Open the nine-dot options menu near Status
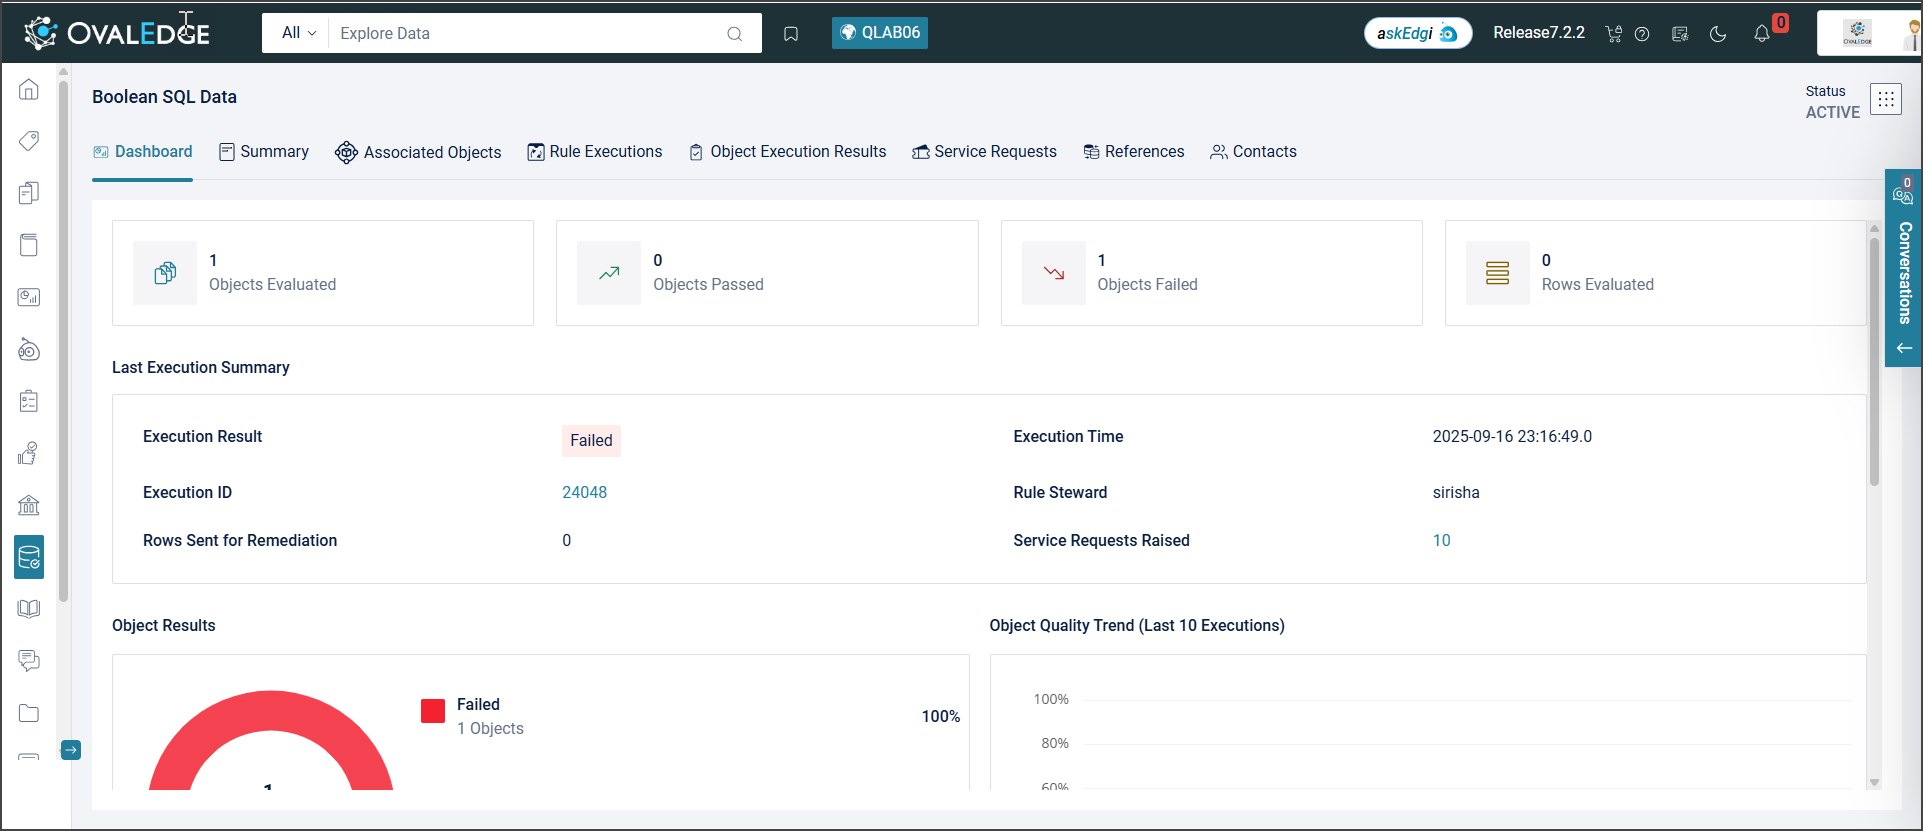1923x831 pixels. [1885, 99]
